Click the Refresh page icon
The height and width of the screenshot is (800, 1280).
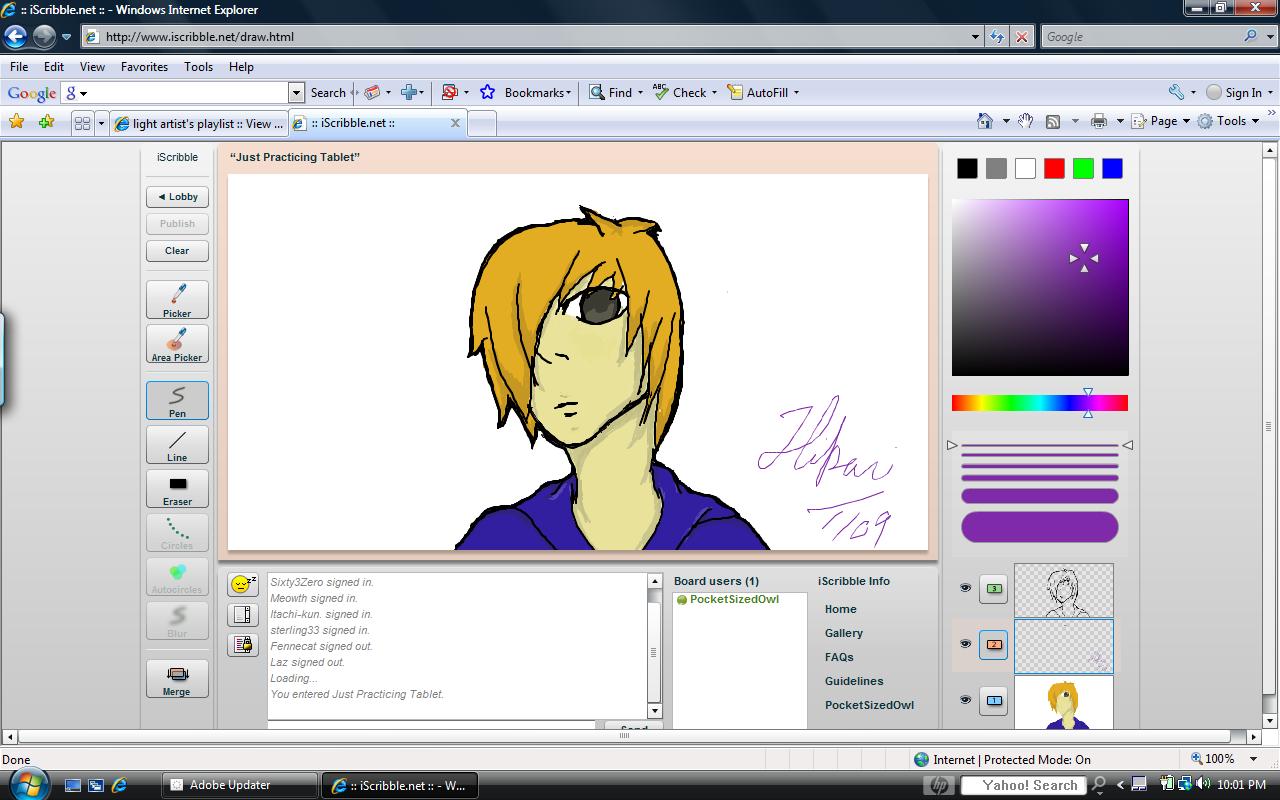coord(997,37)
